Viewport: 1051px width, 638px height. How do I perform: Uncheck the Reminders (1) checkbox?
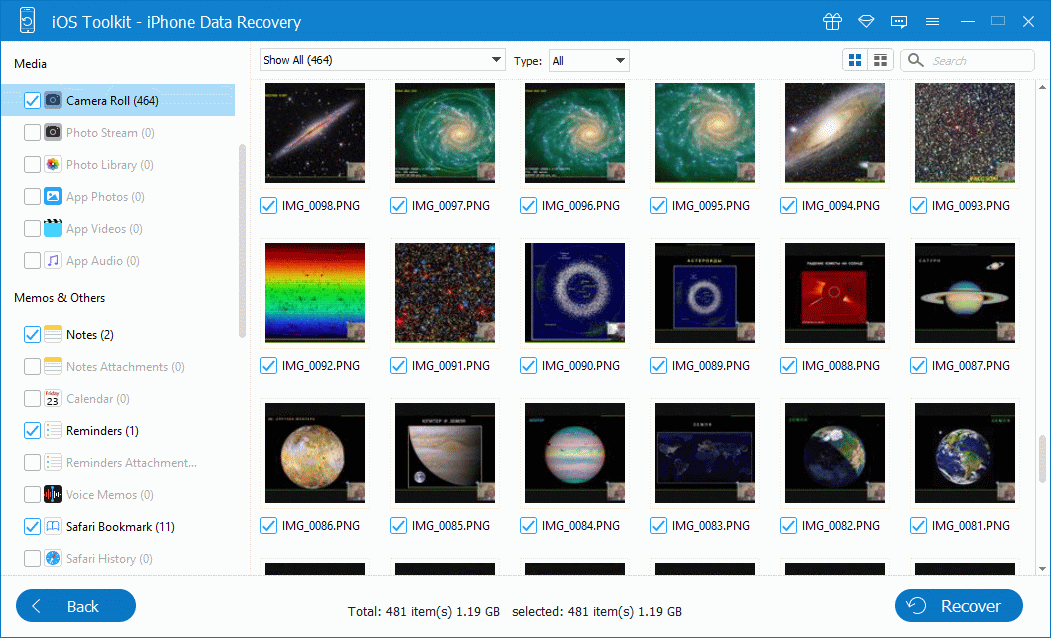tap(32, 430)
